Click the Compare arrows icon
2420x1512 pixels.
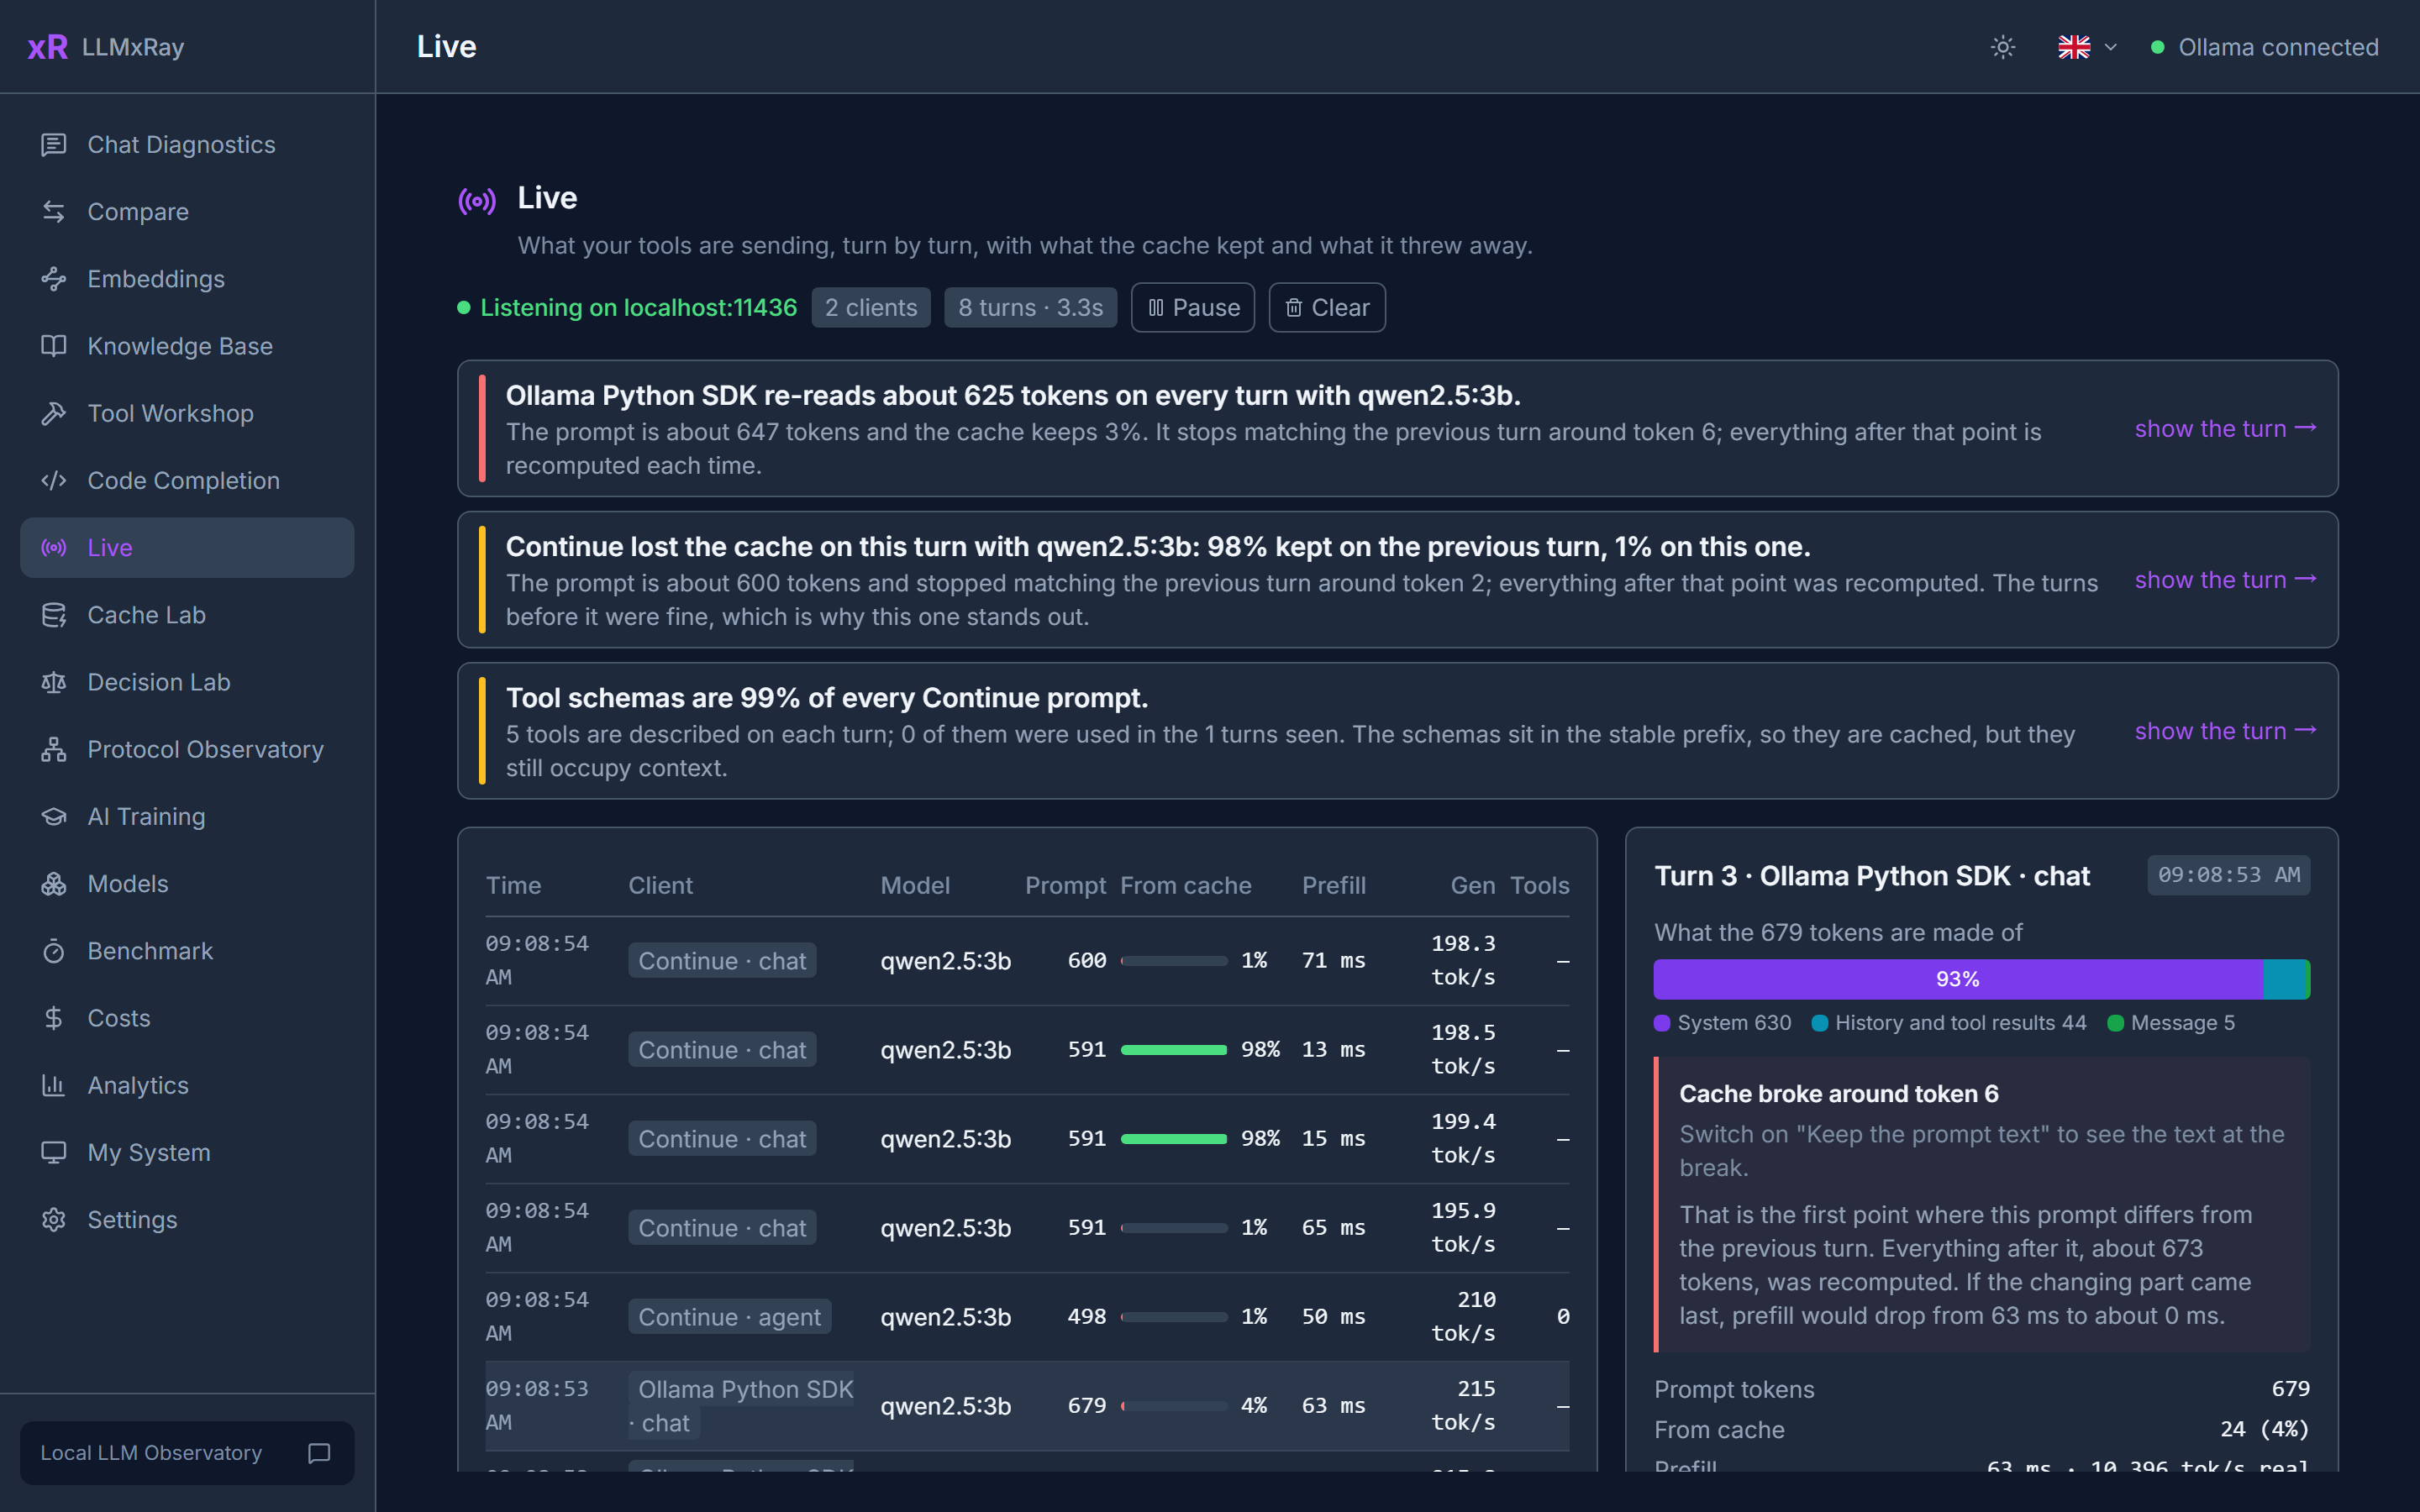(54, 212)
